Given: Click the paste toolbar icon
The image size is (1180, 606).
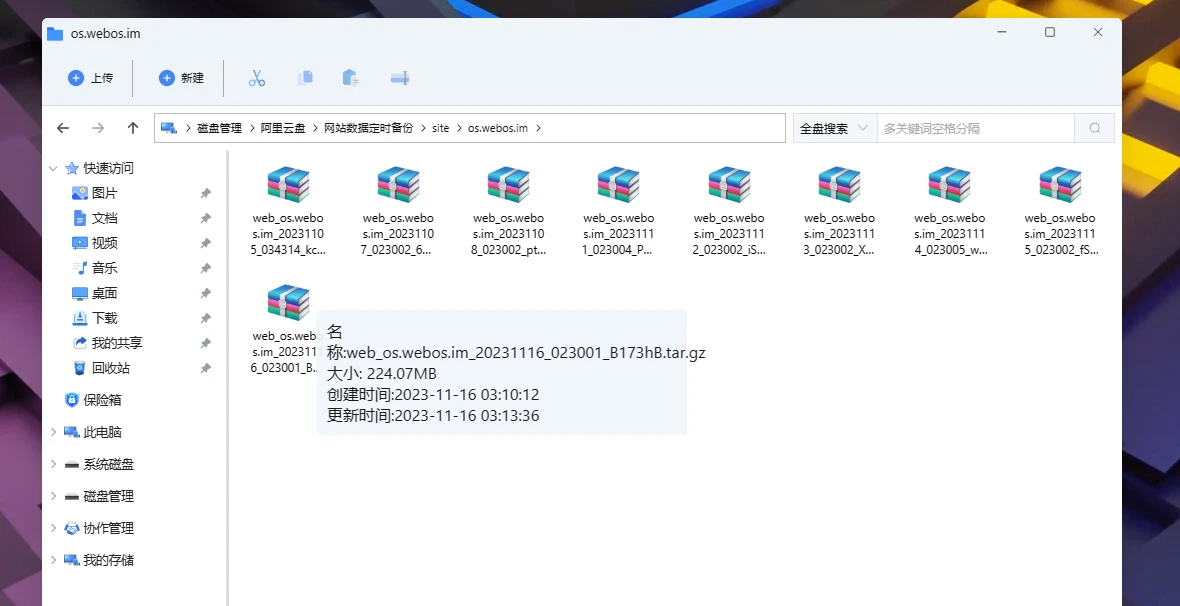Looking at the screenshot, I should coord(350,78).
